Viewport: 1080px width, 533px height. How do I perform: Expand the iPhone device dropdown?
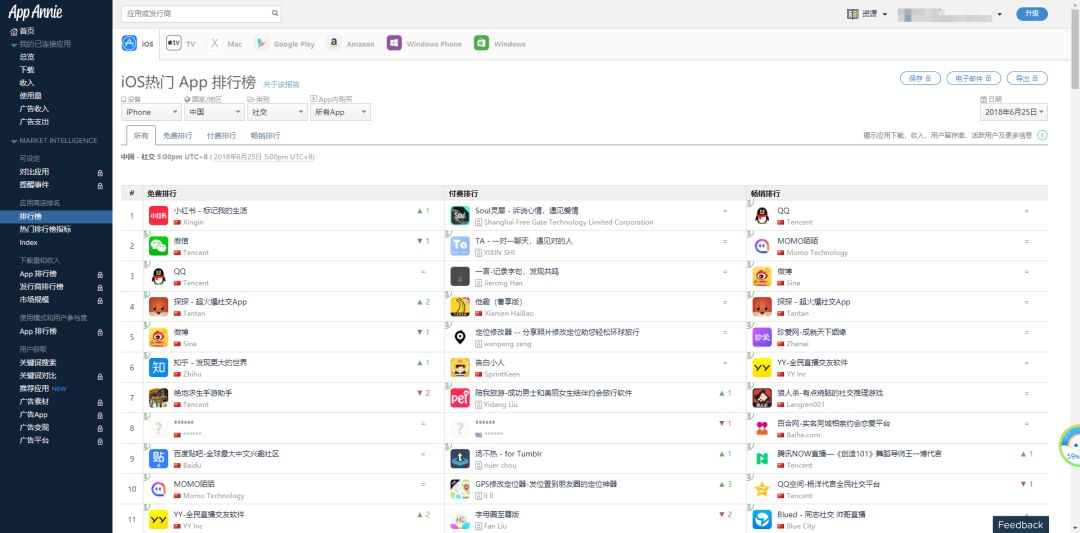pyautogui.click(x=151, y=112)
